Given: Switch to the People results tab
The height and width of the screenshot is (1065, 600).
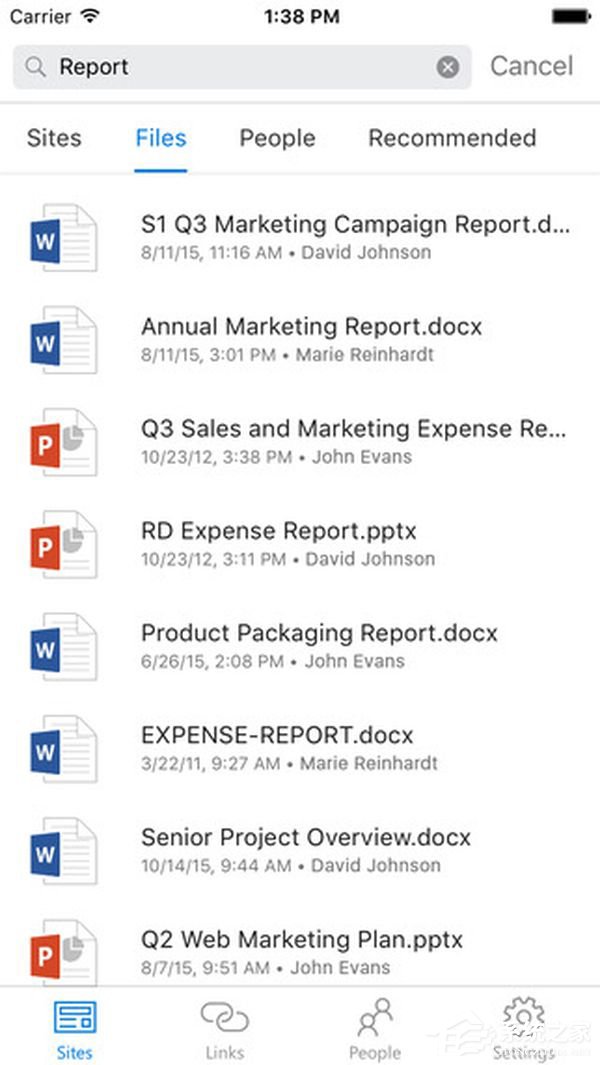Looking at the screenshot, I should [x=277, y=138].
